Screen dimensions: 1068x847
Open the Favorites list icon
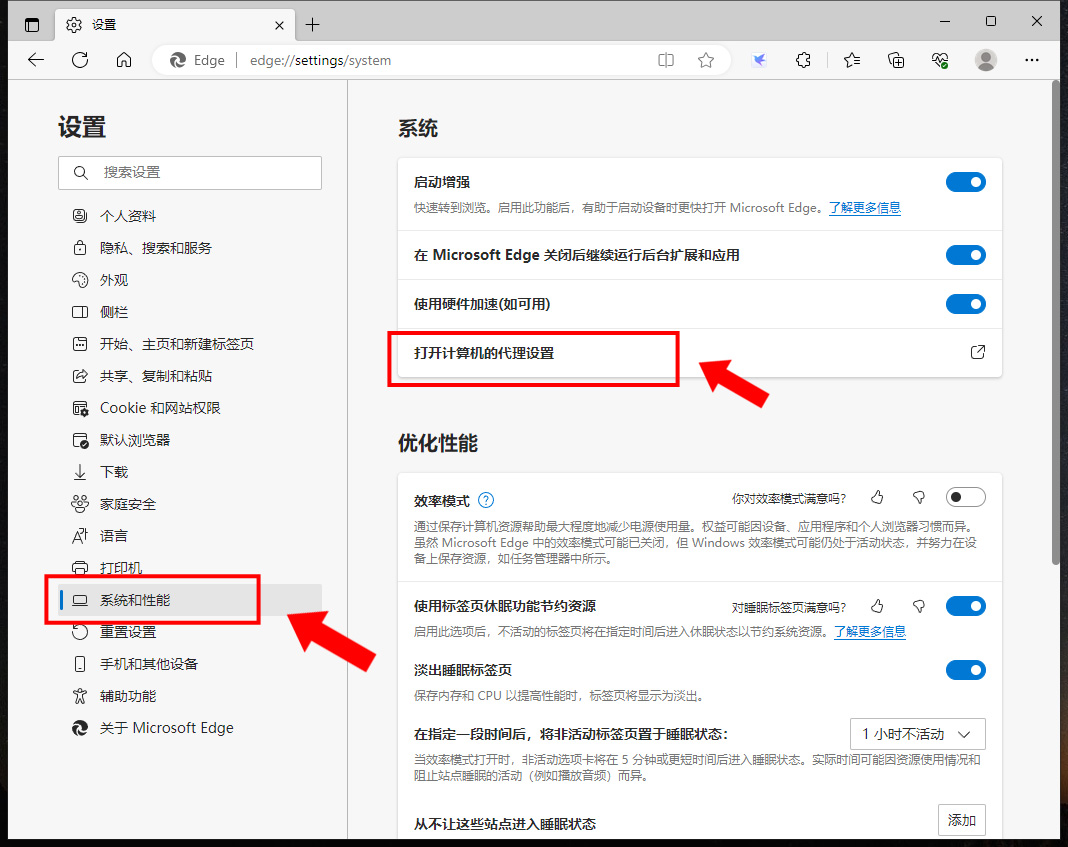(852, 60)
